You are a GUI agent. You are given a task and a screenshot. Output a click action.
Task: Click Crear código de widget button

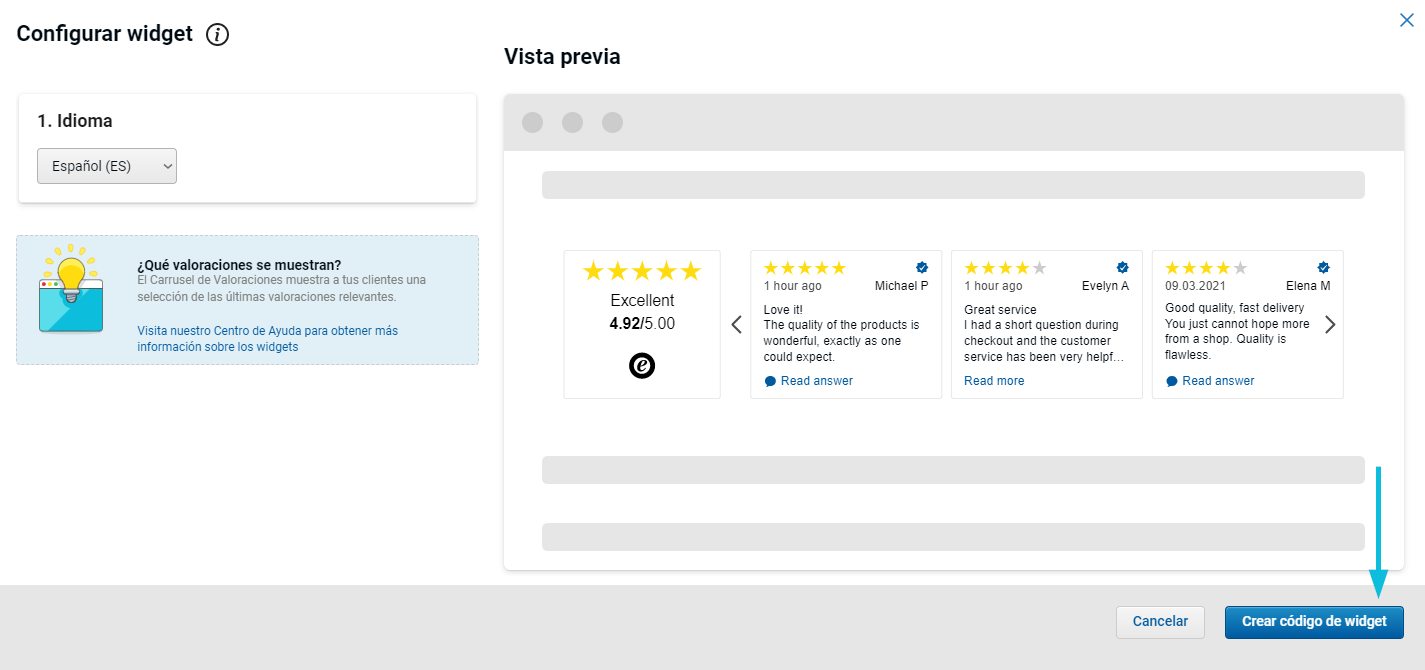1314,622
